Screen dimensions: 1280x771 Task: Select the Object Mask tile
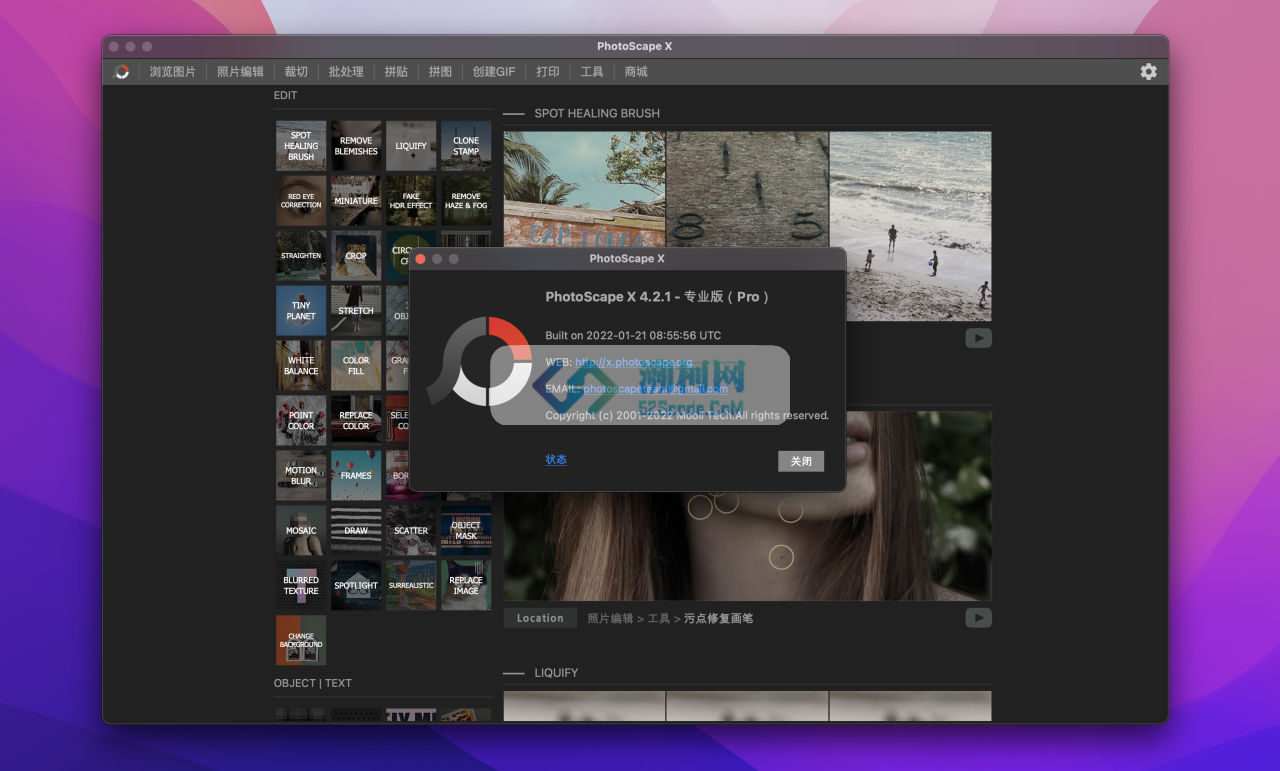(466, 531)
